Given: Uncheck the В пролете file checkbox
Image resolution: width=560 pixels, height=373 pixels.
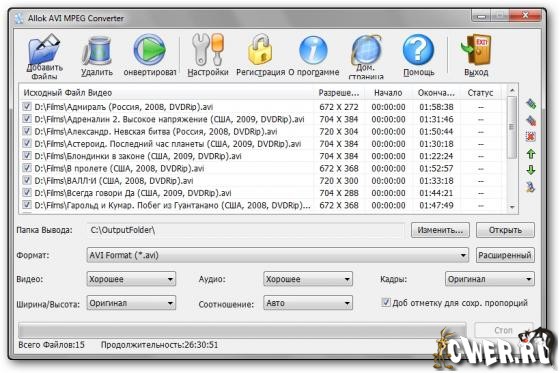Looking at the screenshot, I should coord(26,168).
